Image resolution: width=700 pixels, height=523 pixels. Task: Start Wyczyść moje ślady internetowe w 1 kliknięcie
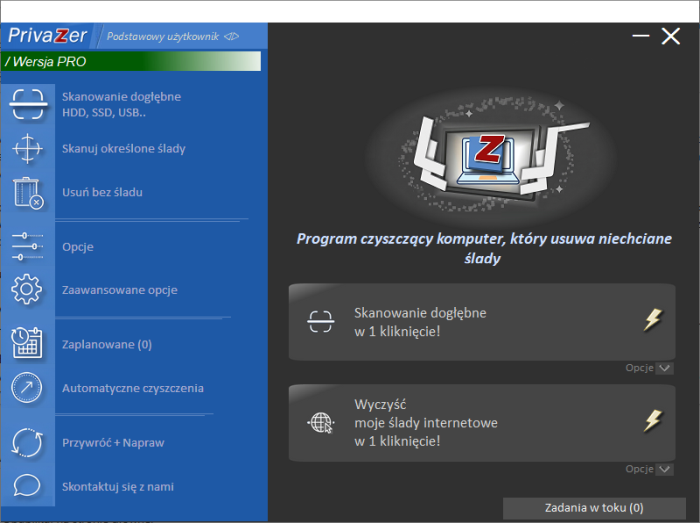(x=482, y=423)
